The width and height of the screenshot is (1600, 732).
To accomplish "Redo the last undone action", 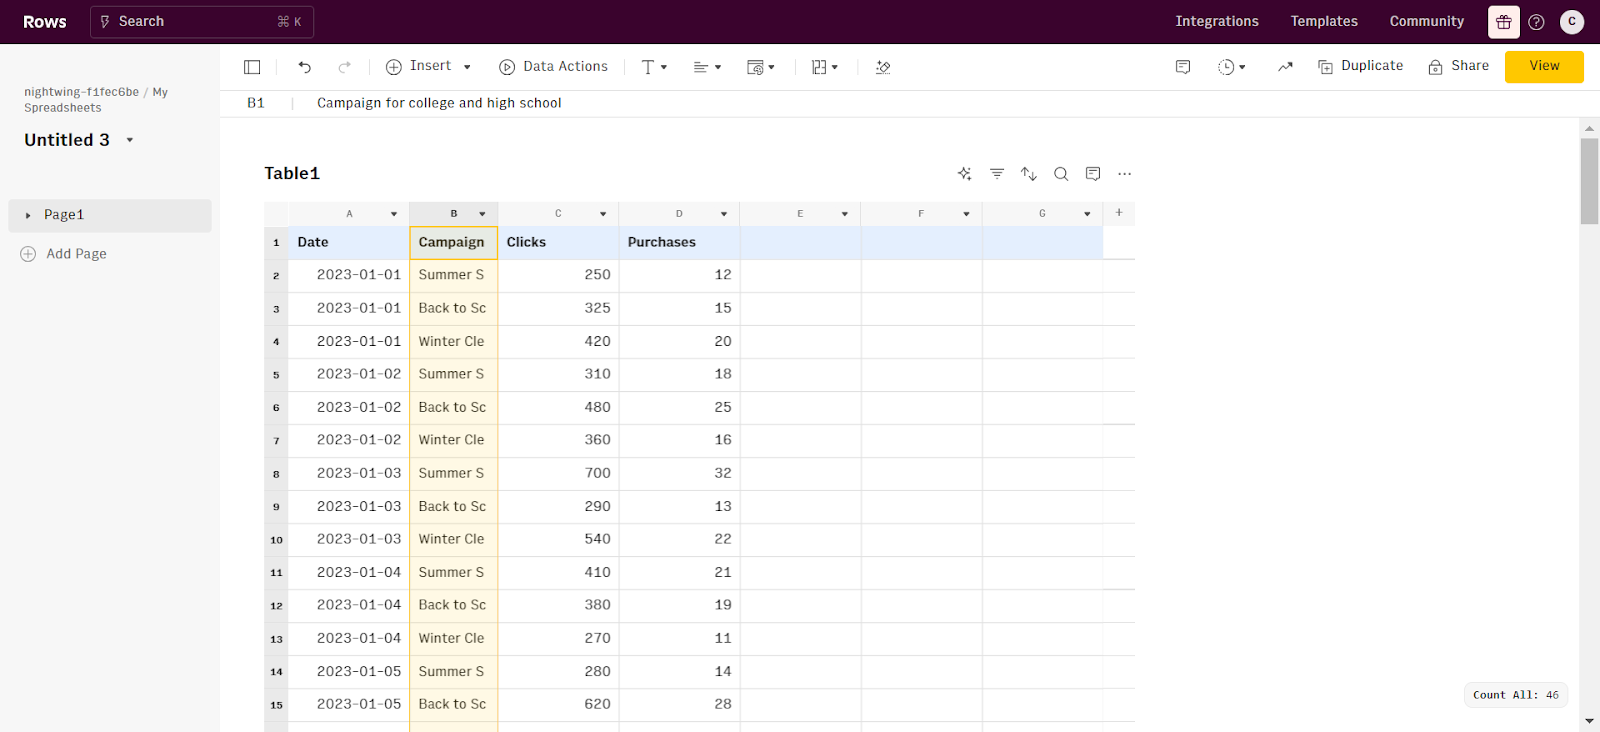I will 345,67.
